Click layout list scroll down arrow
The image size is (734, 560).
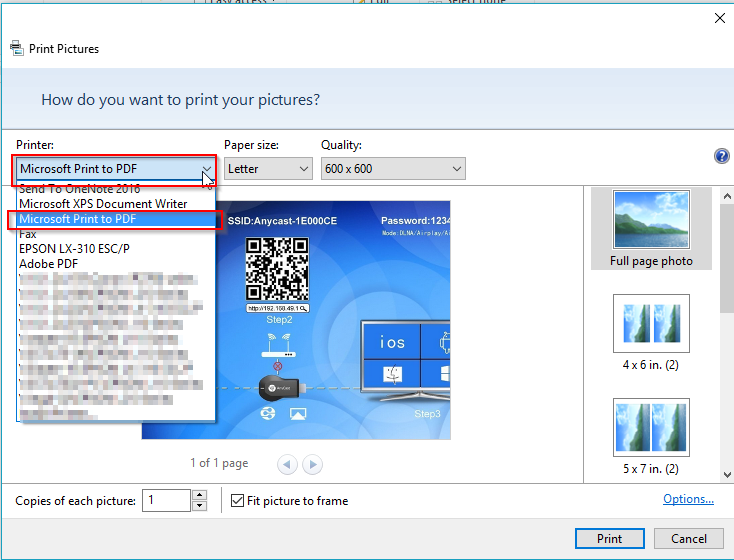(x=727, y=474)
